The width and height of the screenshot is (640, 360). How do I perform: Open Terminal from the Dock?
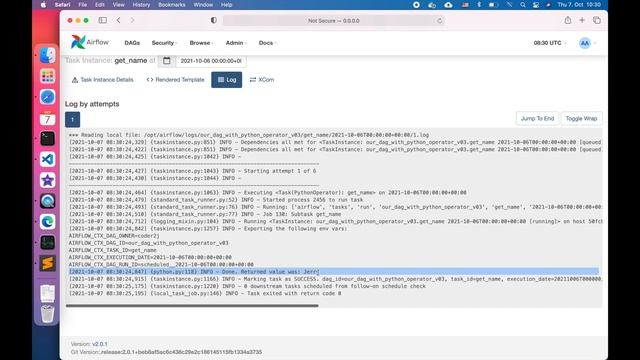point(47,139)
